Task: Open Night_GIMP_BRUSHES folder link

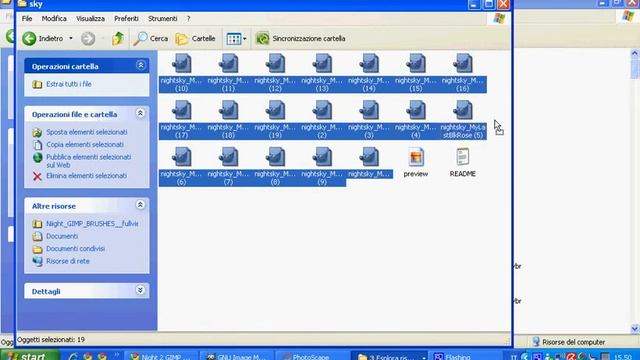Action: 92,224
